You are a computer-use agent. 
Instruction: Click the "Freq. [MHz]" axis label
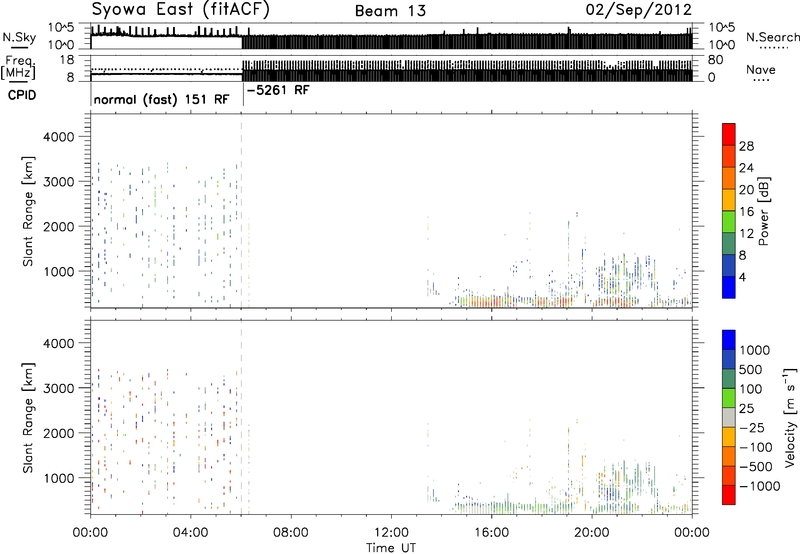tap(19, 68)
